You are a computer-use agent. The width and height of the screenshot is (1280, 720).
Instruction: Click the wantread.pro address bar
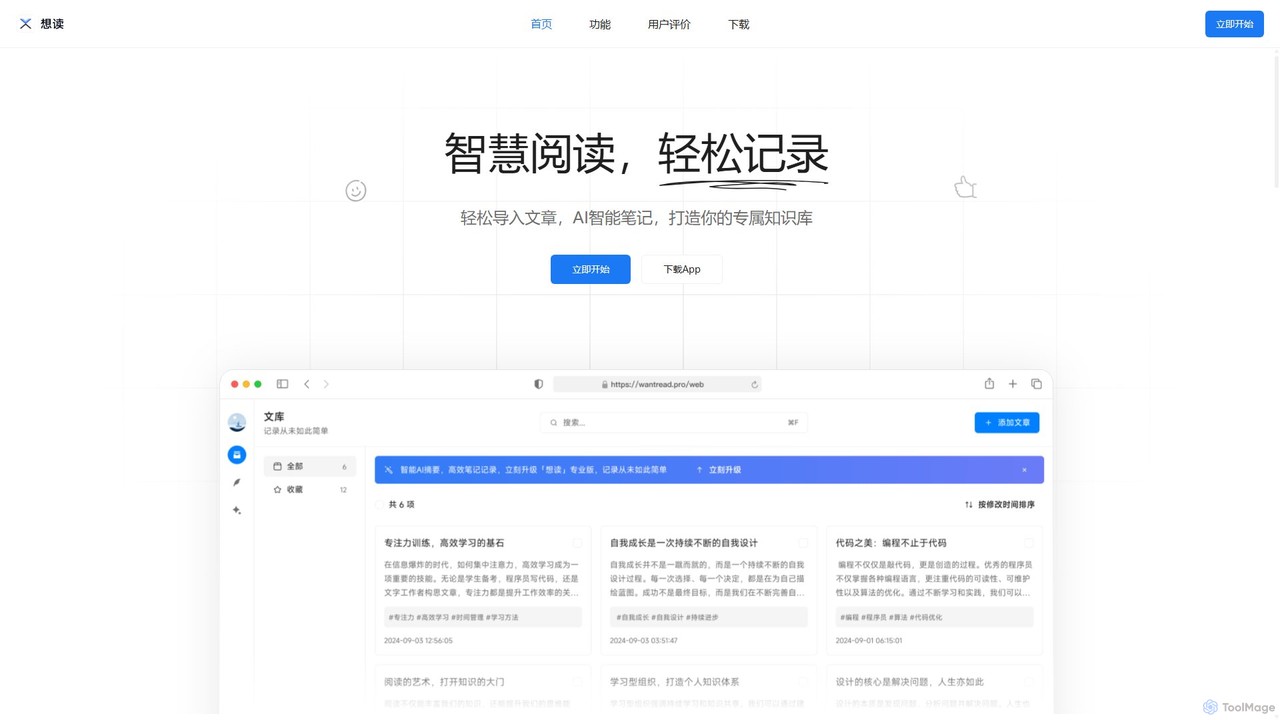coord(657,384)
